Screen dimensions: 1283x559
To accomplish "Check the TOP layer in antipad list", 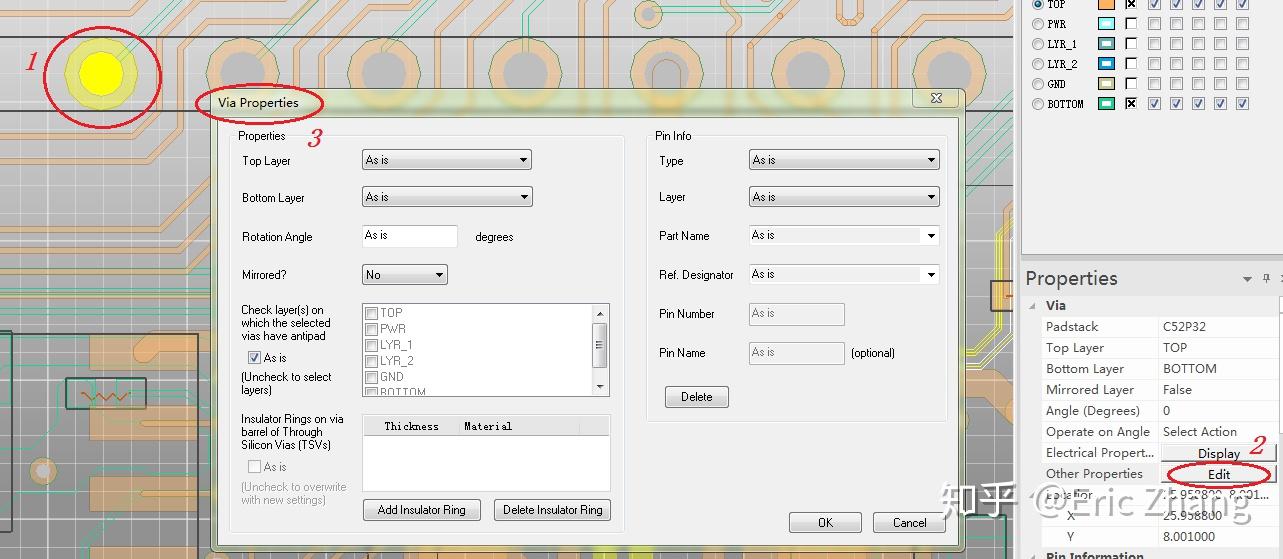I will 371,313.
